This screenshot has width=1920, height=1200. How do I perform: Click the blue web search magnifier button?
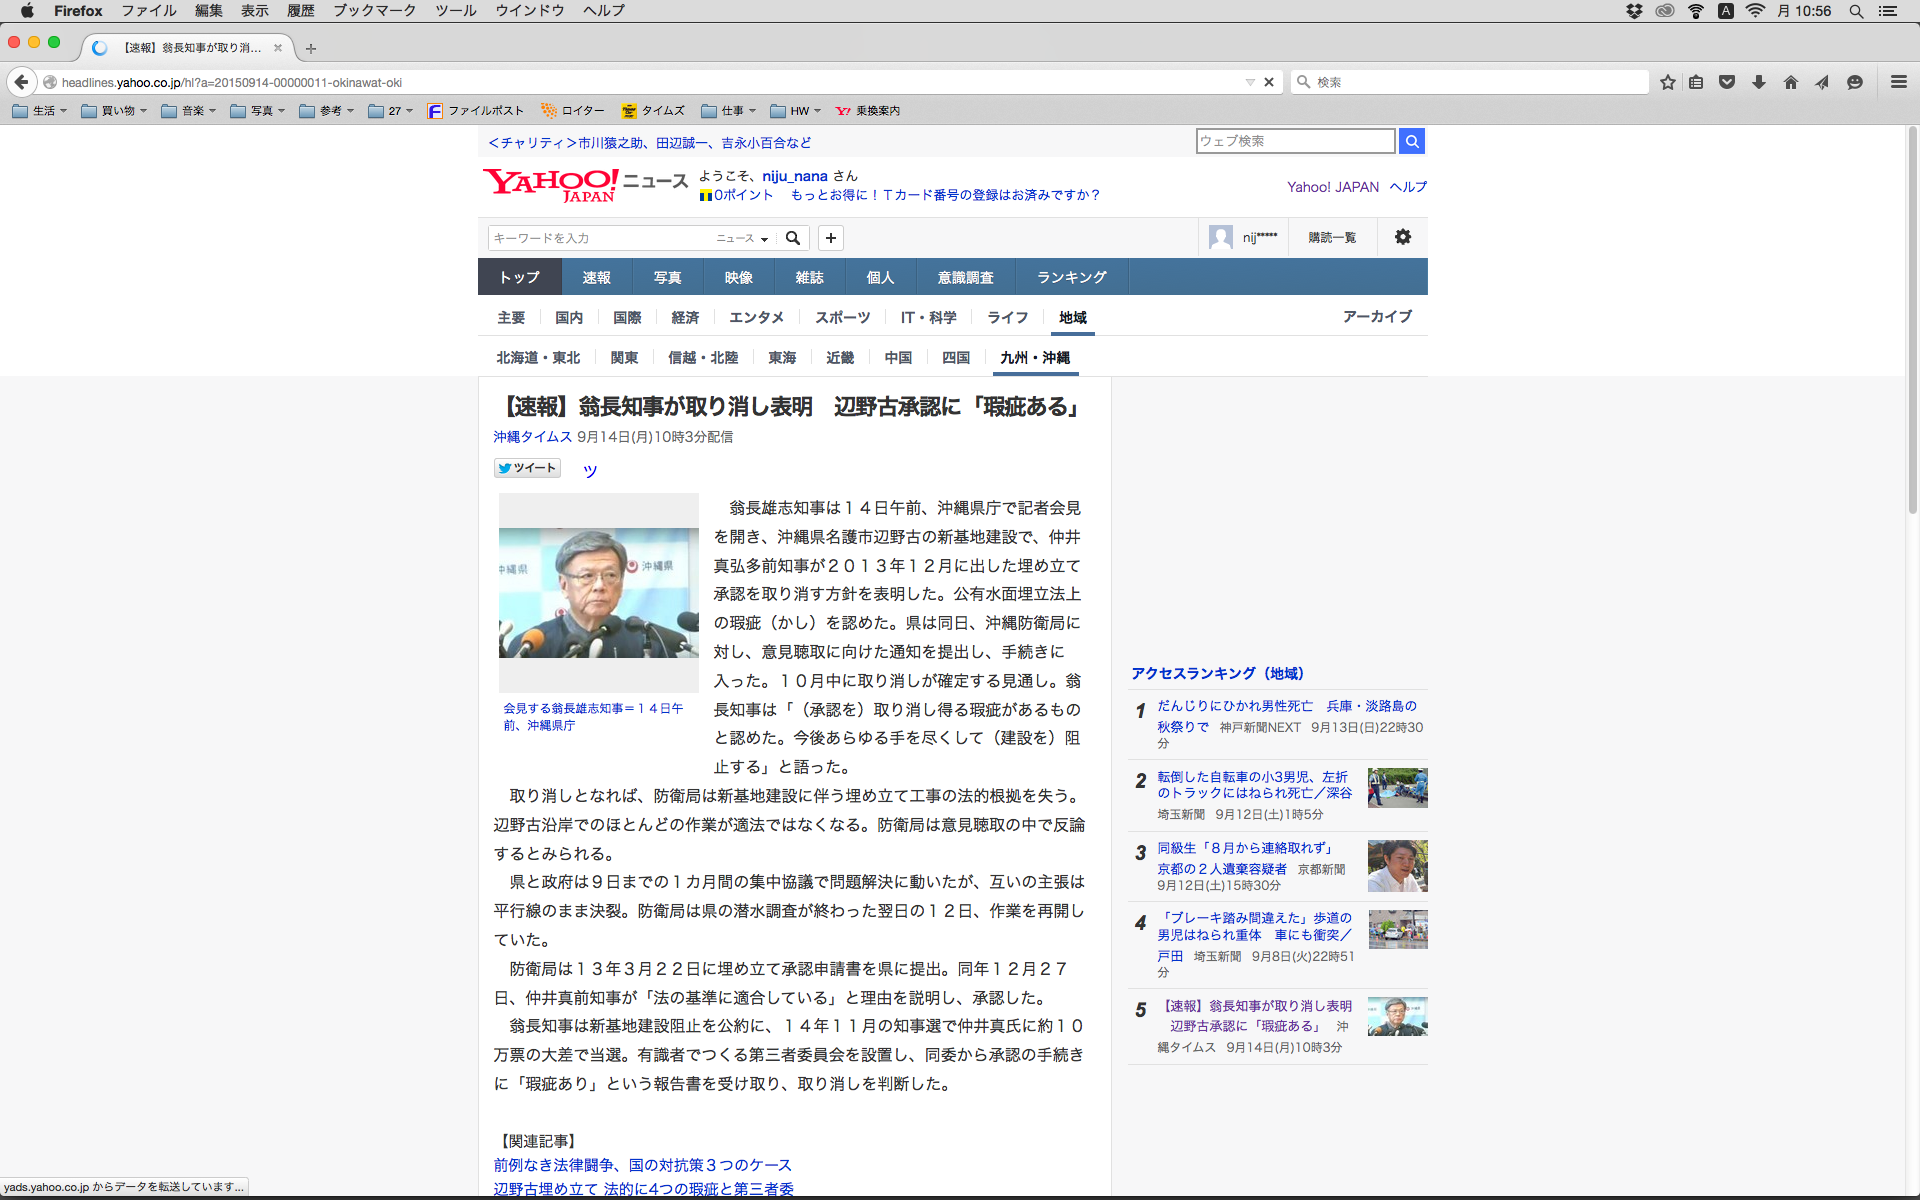click(1412, 141)
